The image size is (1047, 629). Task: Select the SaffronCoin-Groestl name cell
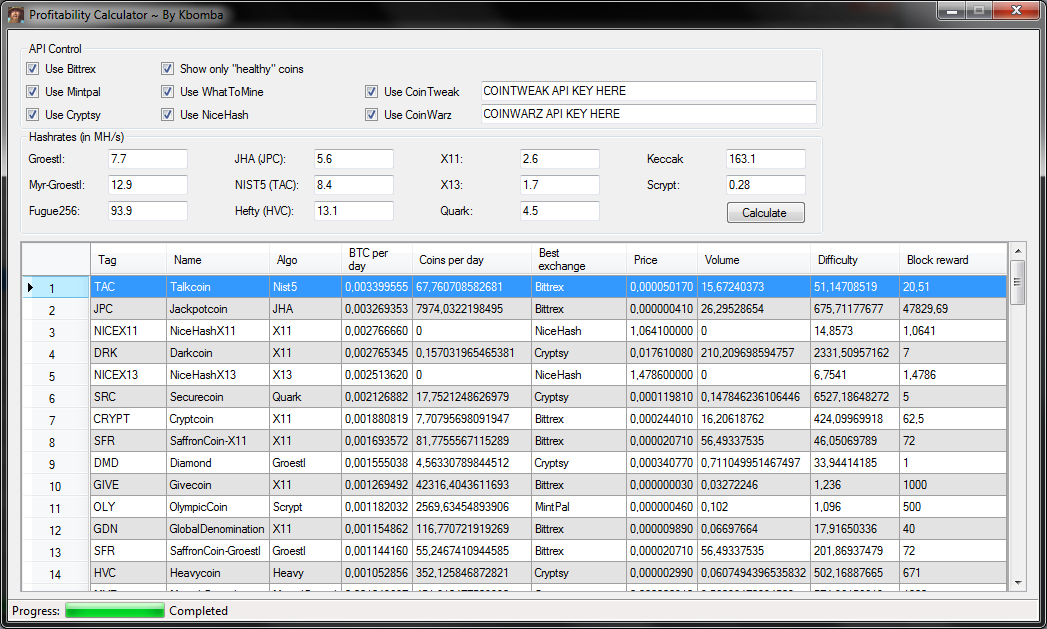pyautogui.click(x=218, y=552)
